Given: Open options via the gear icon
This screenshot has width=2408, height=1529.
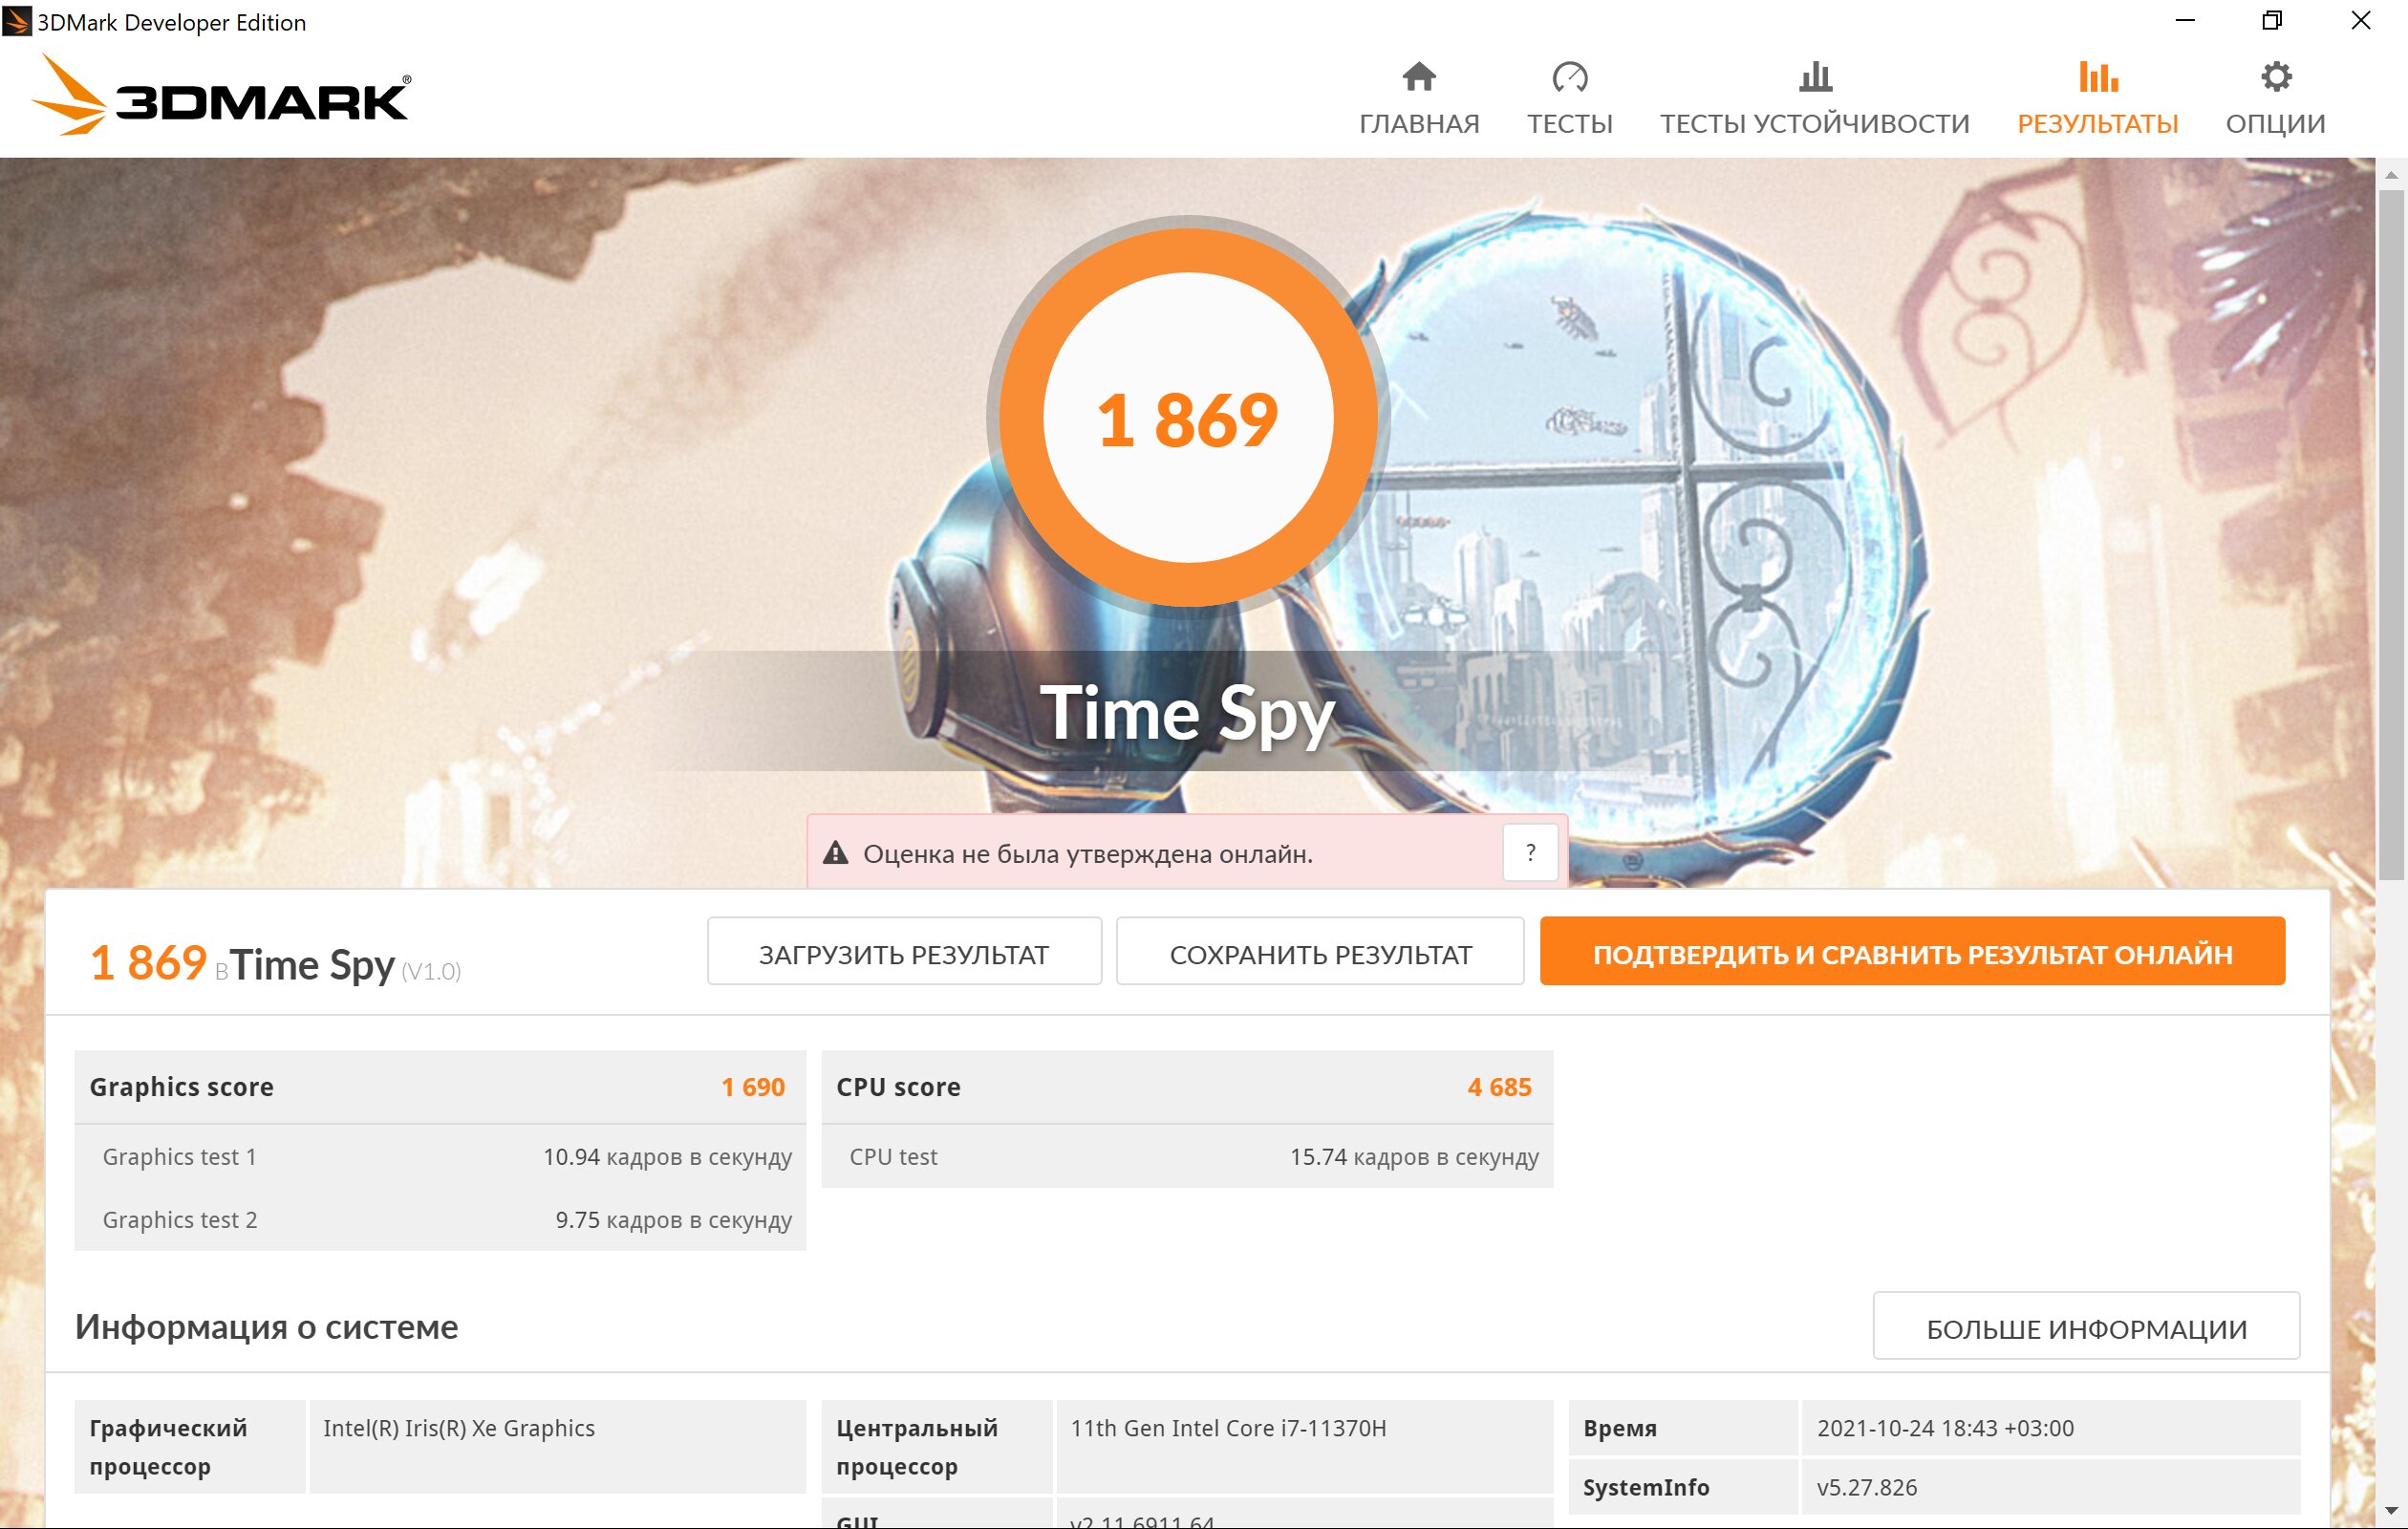Looking at the screenshot, I should 2275,76.
